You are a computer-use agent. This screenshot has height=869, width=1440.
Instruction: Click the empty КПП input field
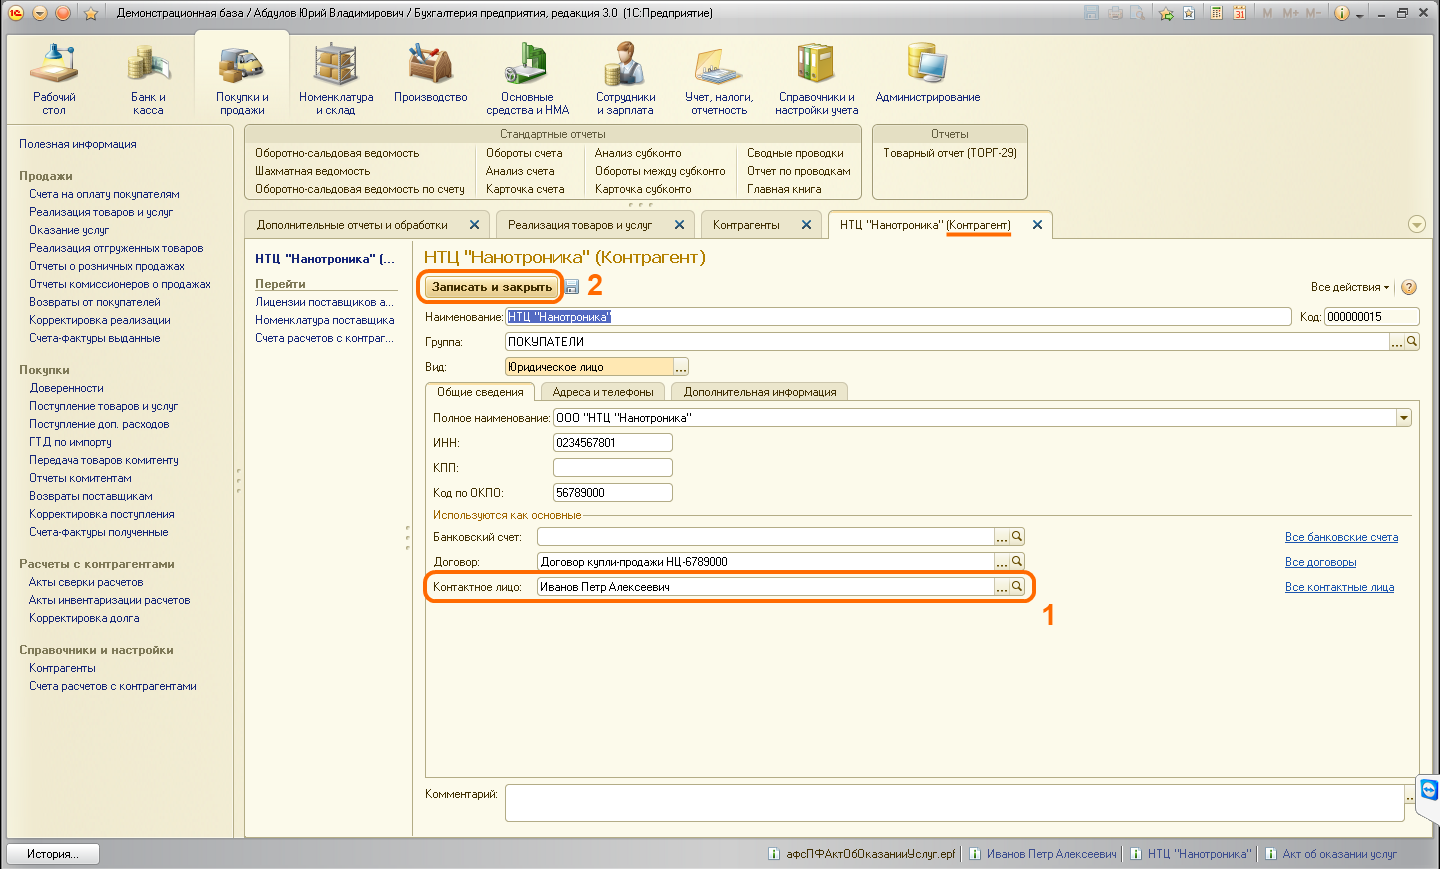[x=613, y=468]
